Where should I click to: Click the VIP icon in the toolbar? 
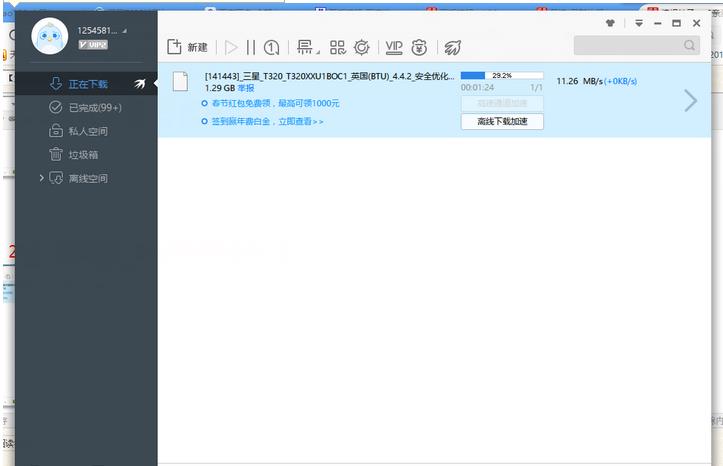[x=393, y=47]
